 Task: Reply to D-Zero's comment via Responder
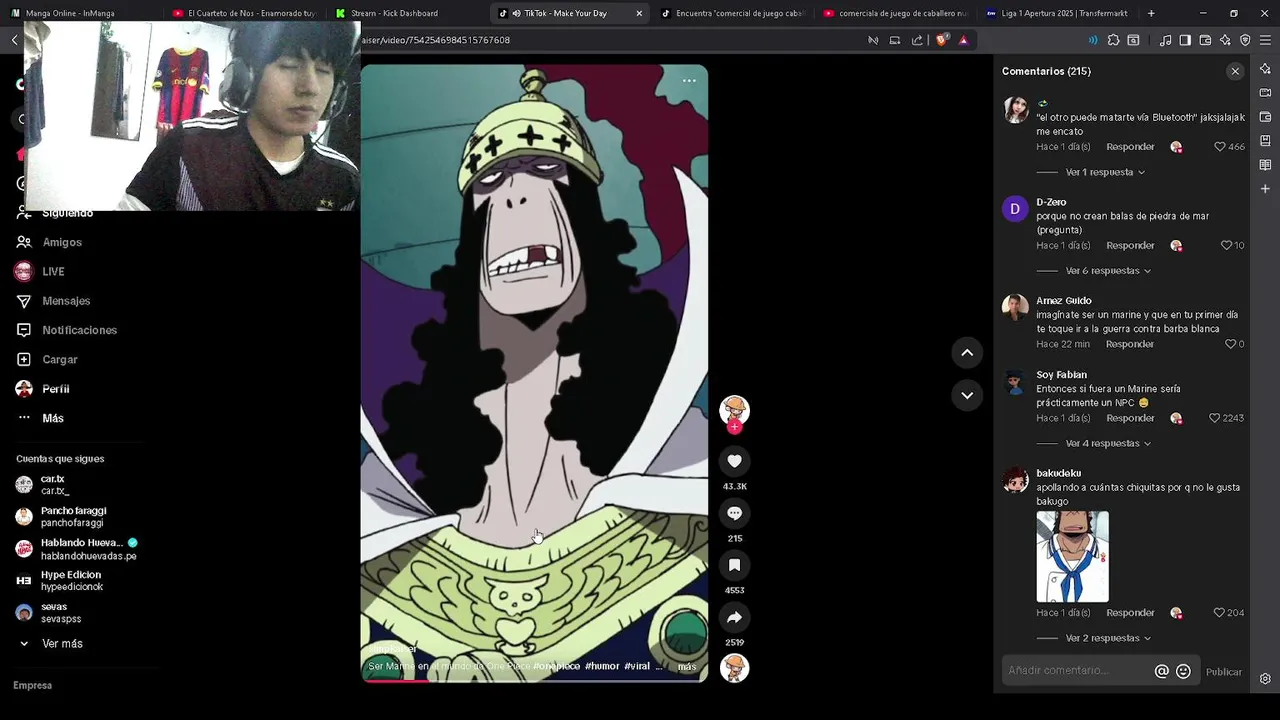pos(1130,246)
